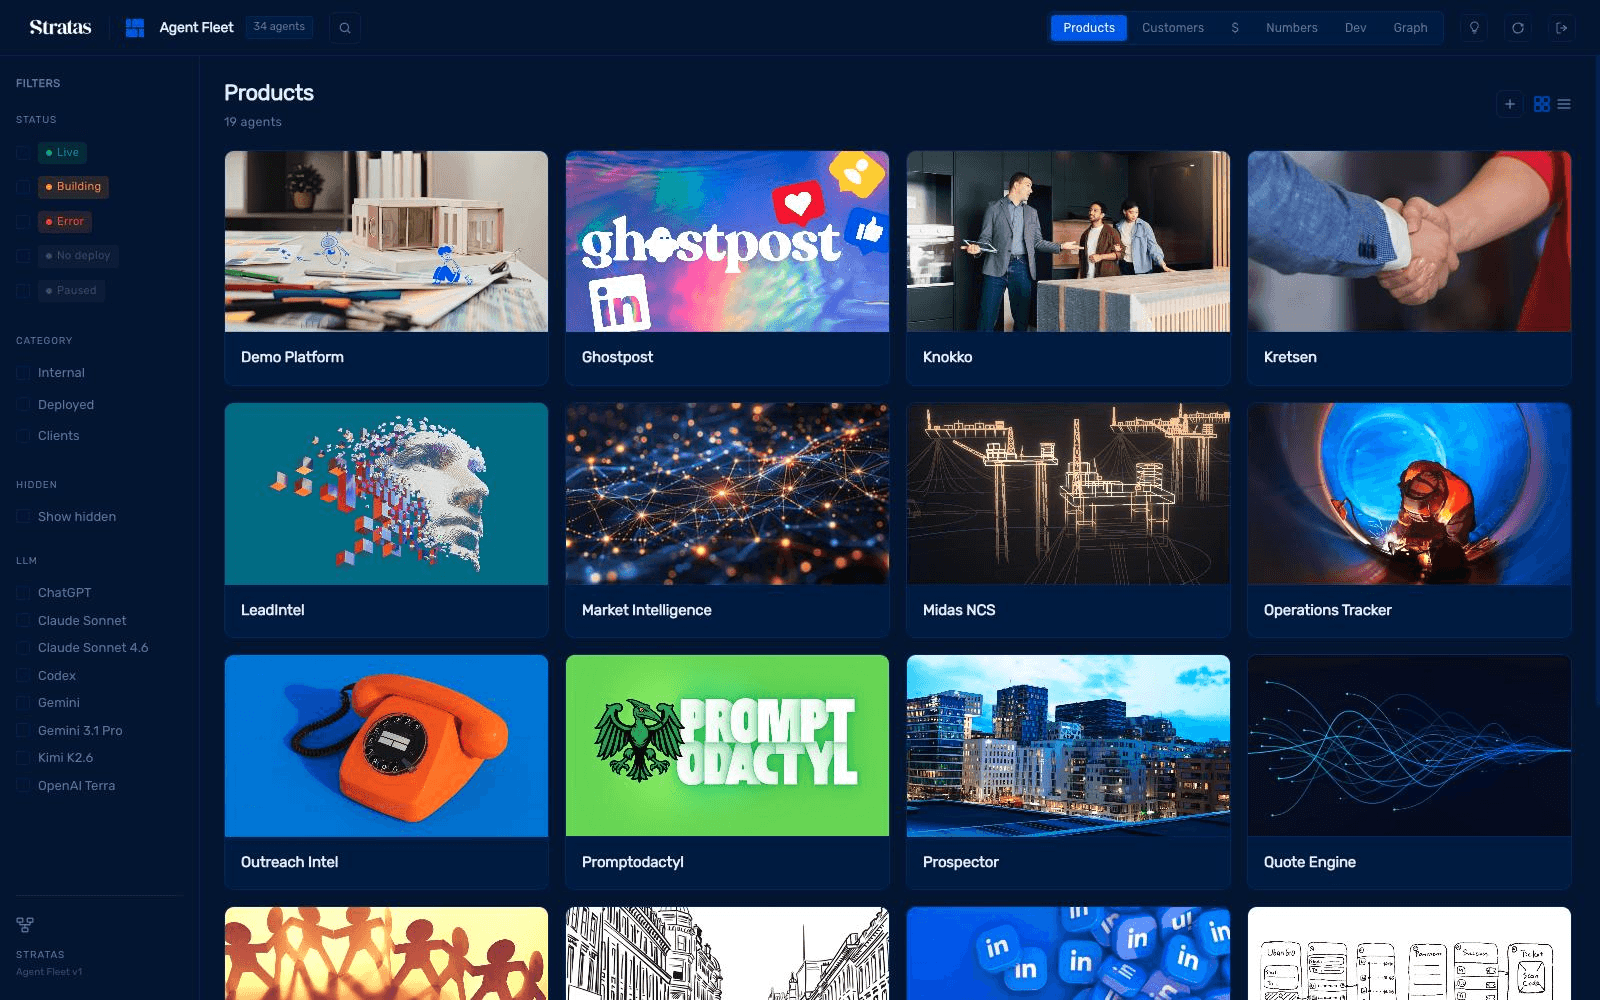Toggle the Show hidden checkbox
This screenshot has height=1000, width=1600.
point(23,517)
